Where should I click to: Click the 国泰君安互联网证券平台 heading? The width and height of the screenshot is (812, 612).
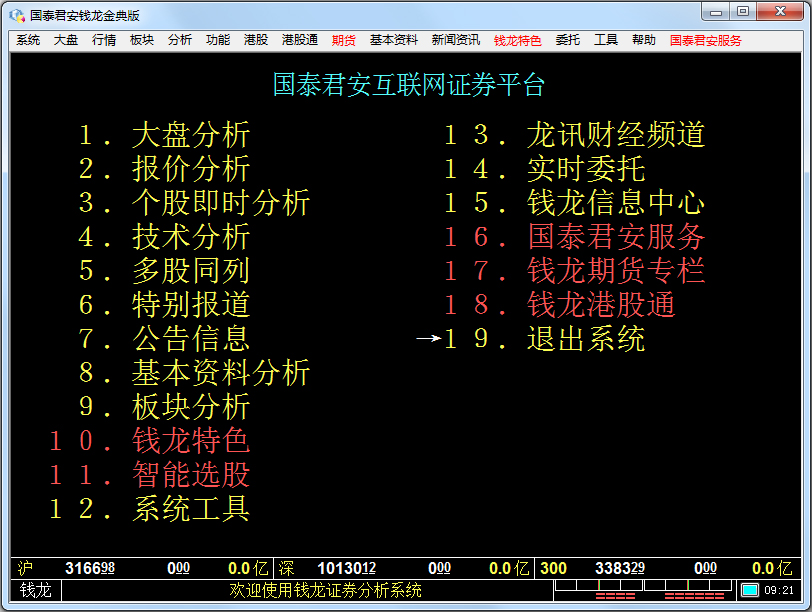[x=409, y=85]
